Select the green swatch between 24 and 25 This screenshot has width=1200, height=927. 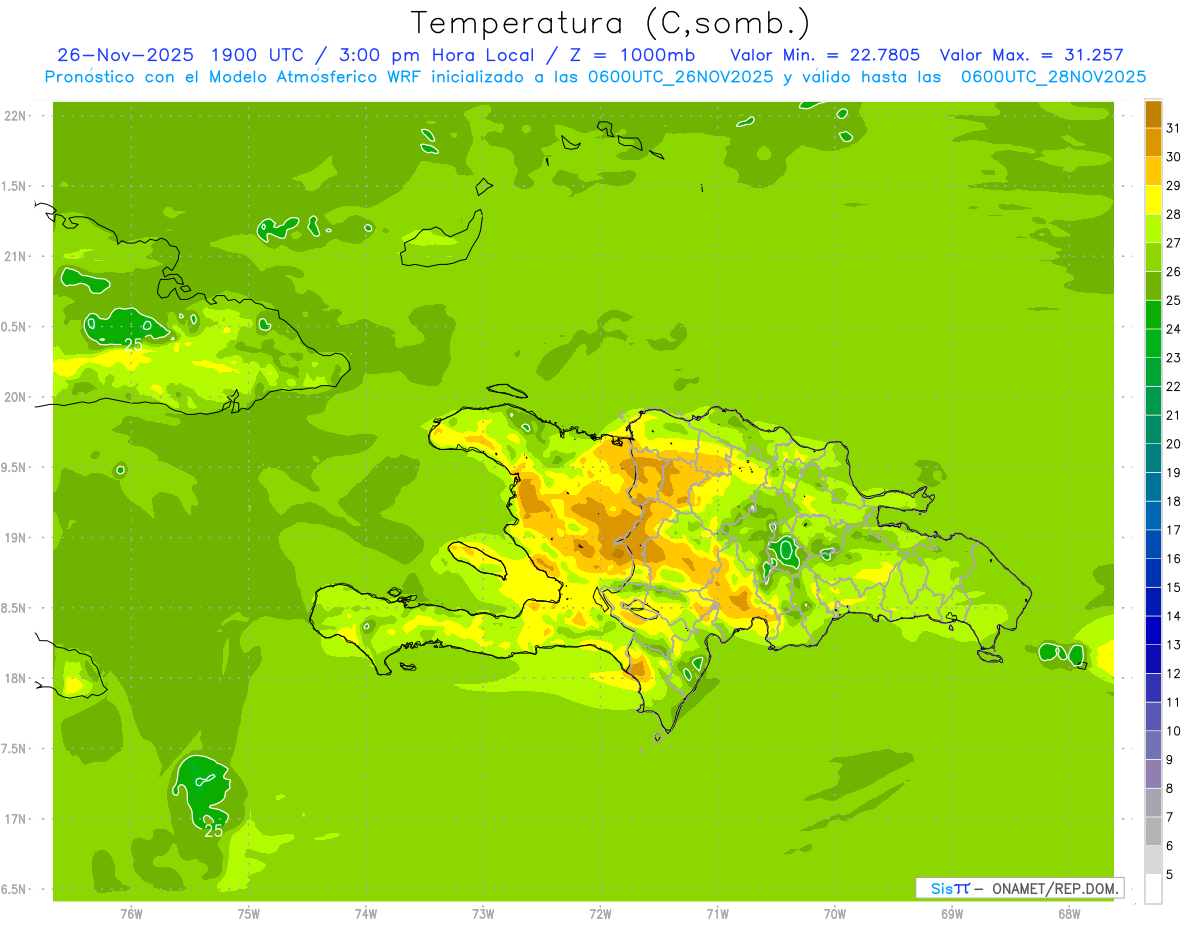[1153, 315]
